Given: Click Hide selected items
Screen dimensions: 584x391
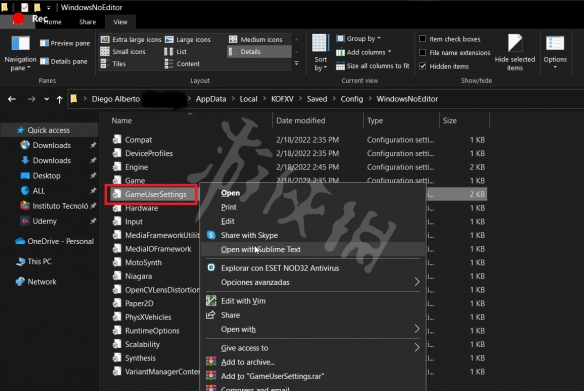Looking at the screenshot, I should click(x=515, y=52).
